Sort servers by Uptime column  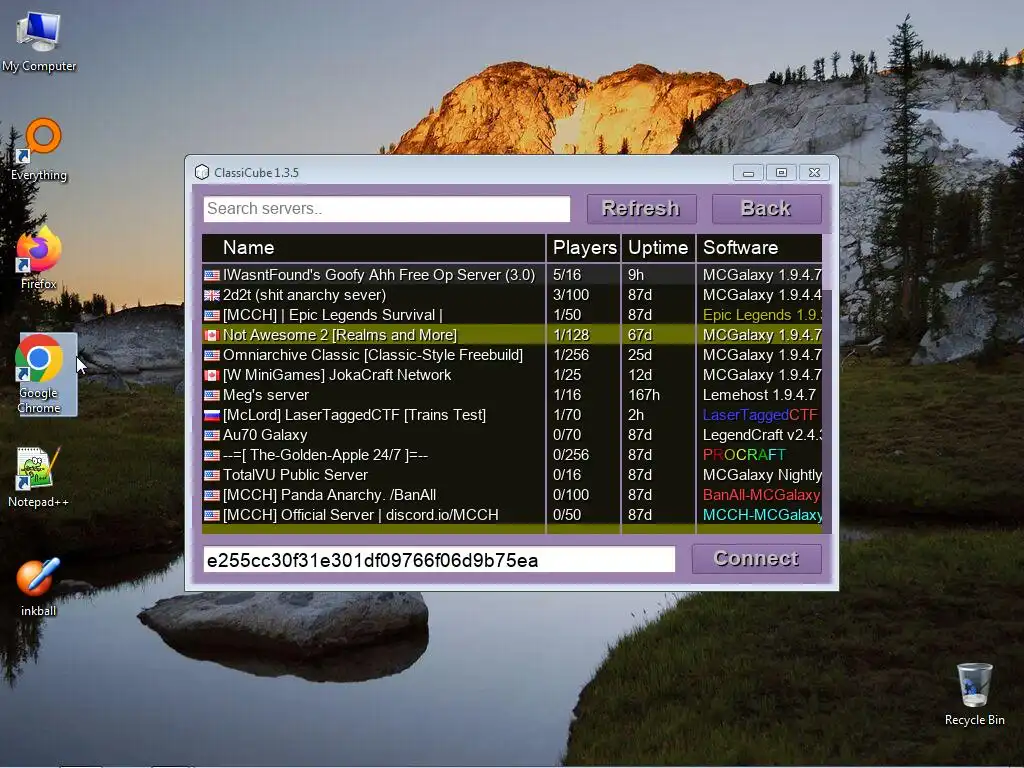pyautogui.click(x=658, y=248)
